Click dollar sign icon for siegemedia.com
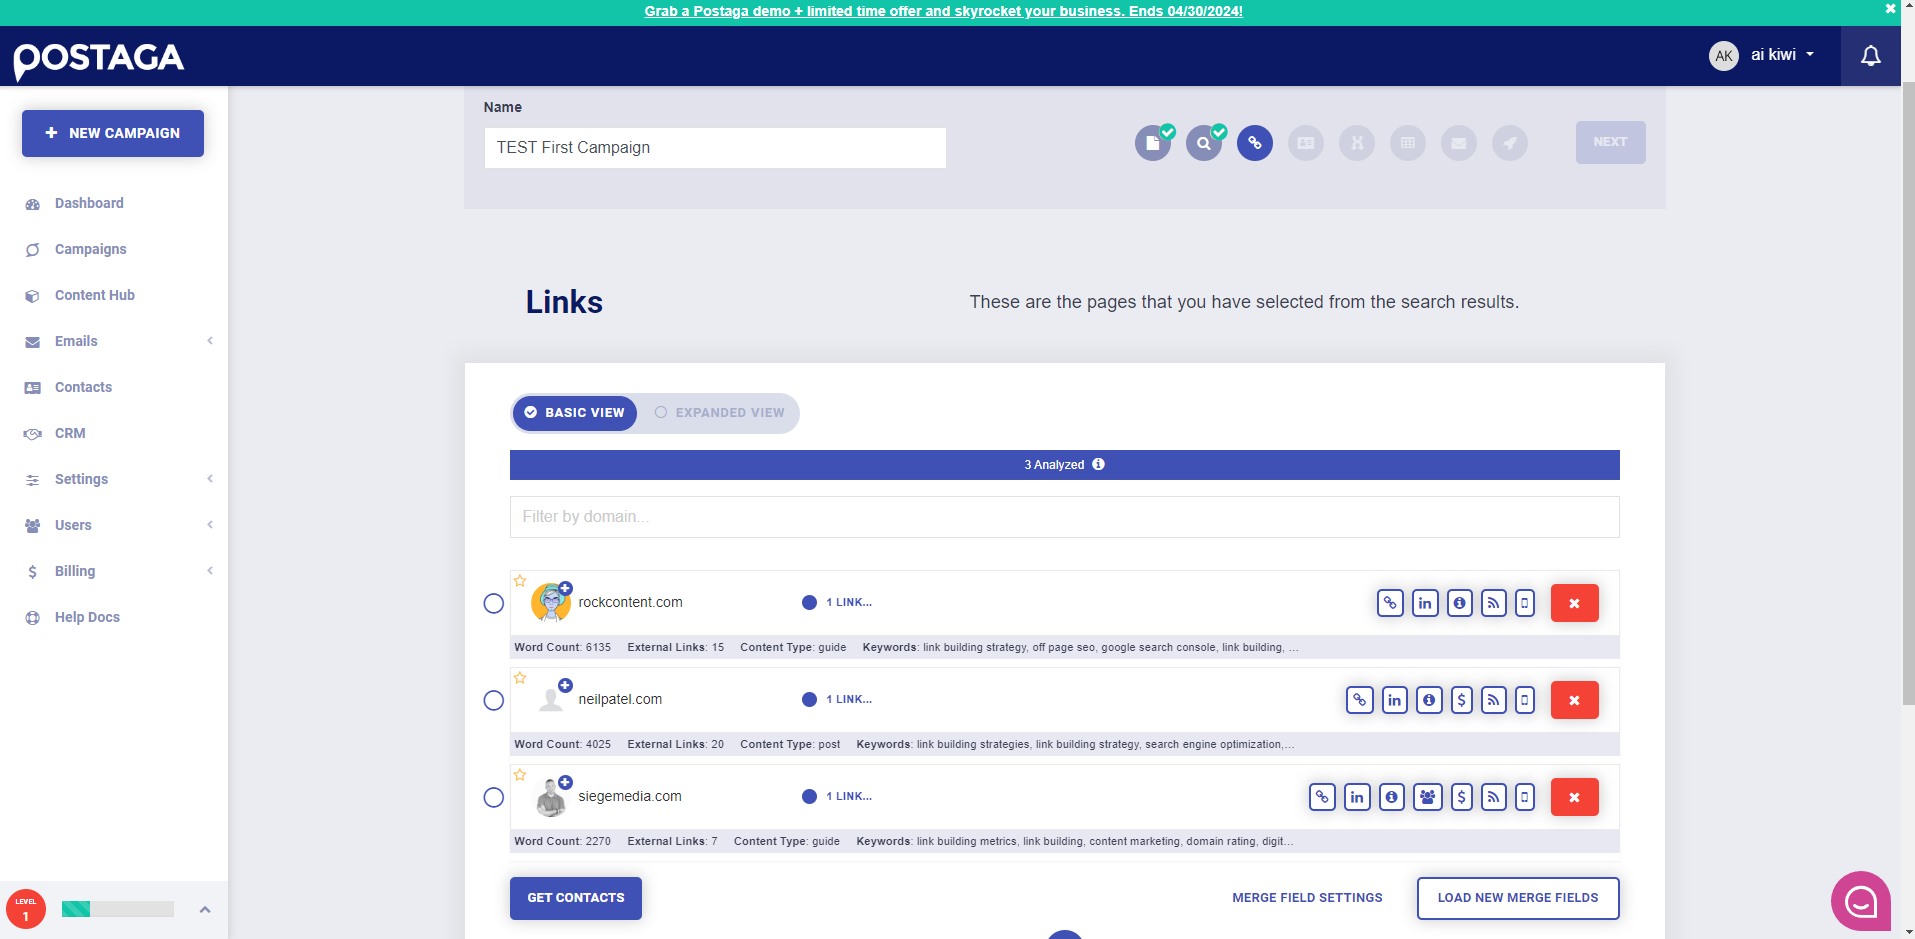The height and width of the screenshot is (939, 1915). (x=1461, y=797)
